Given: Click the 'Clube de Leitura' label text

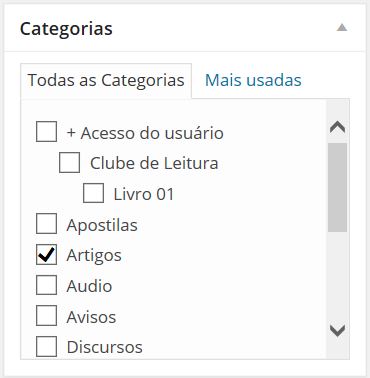Looking at the screenshot, I should (x=154, y=163).
